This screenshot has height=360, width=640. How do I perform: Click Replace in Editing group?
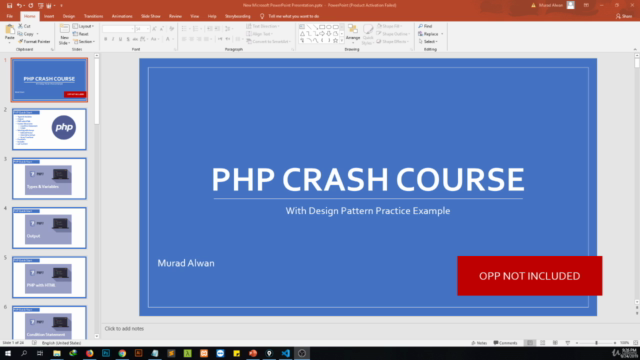pyautogui.click(x=431, y=34)
